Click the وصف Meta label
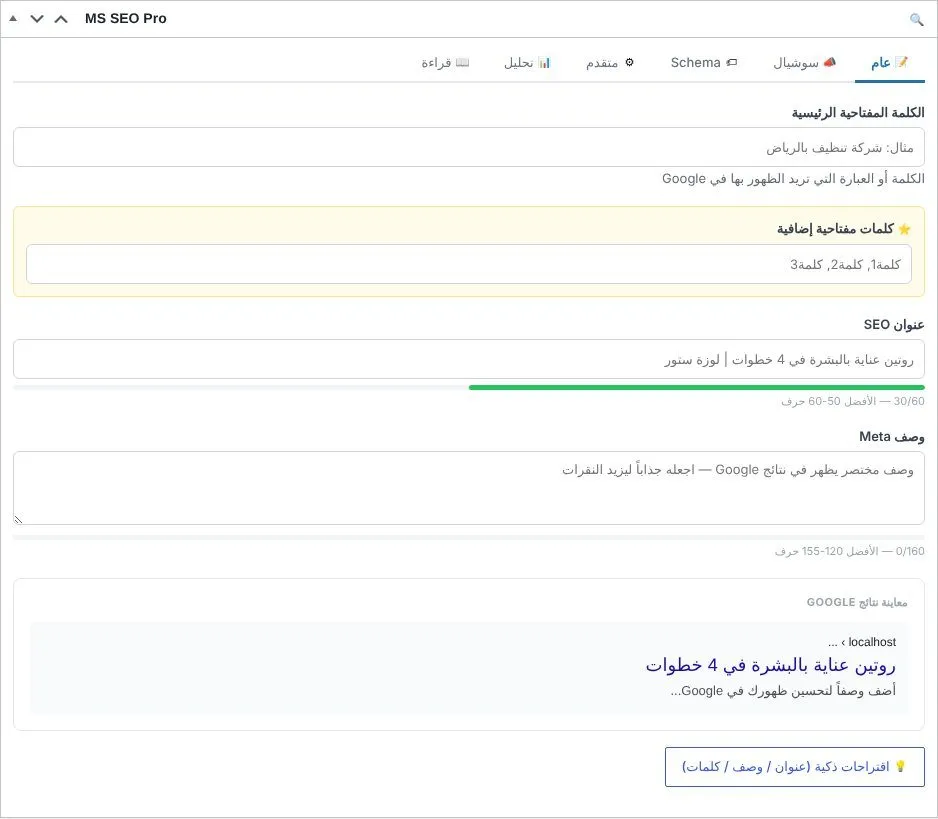Viewport: 938px width, 819px height. pos(892,437)
